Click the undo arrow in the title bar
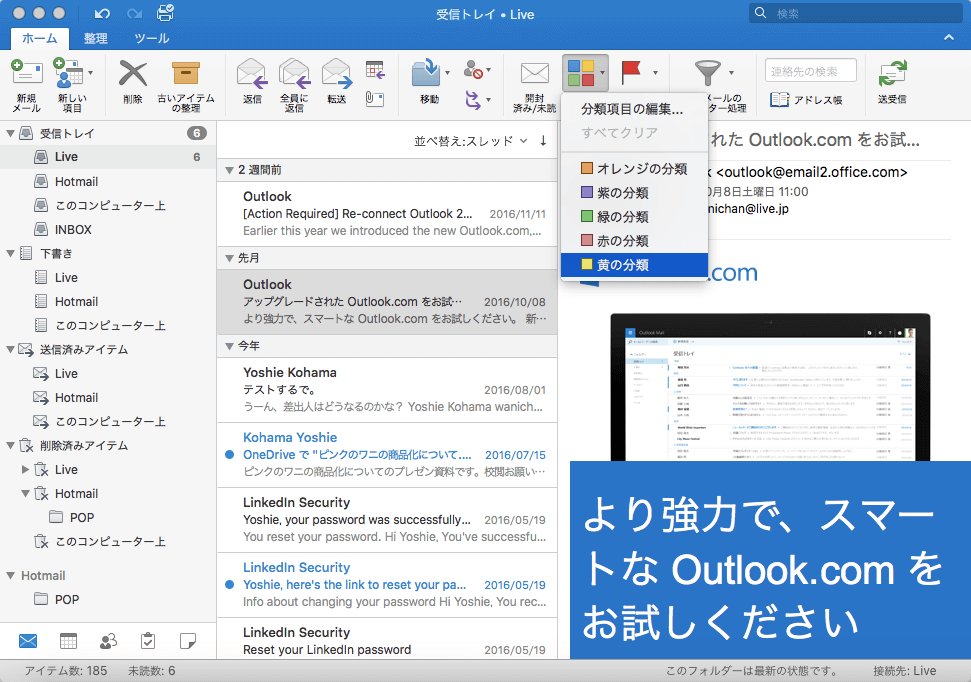 pos(102,14)
